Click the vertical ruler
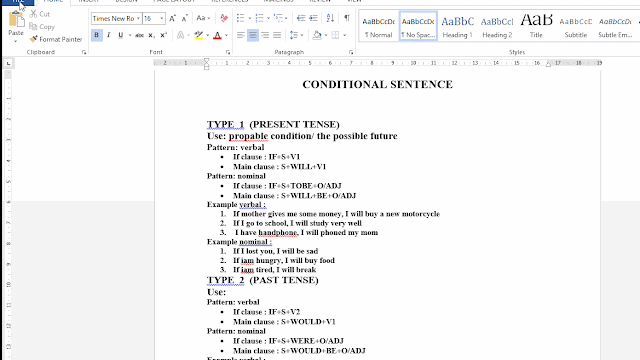 click(x=8, y=214)
